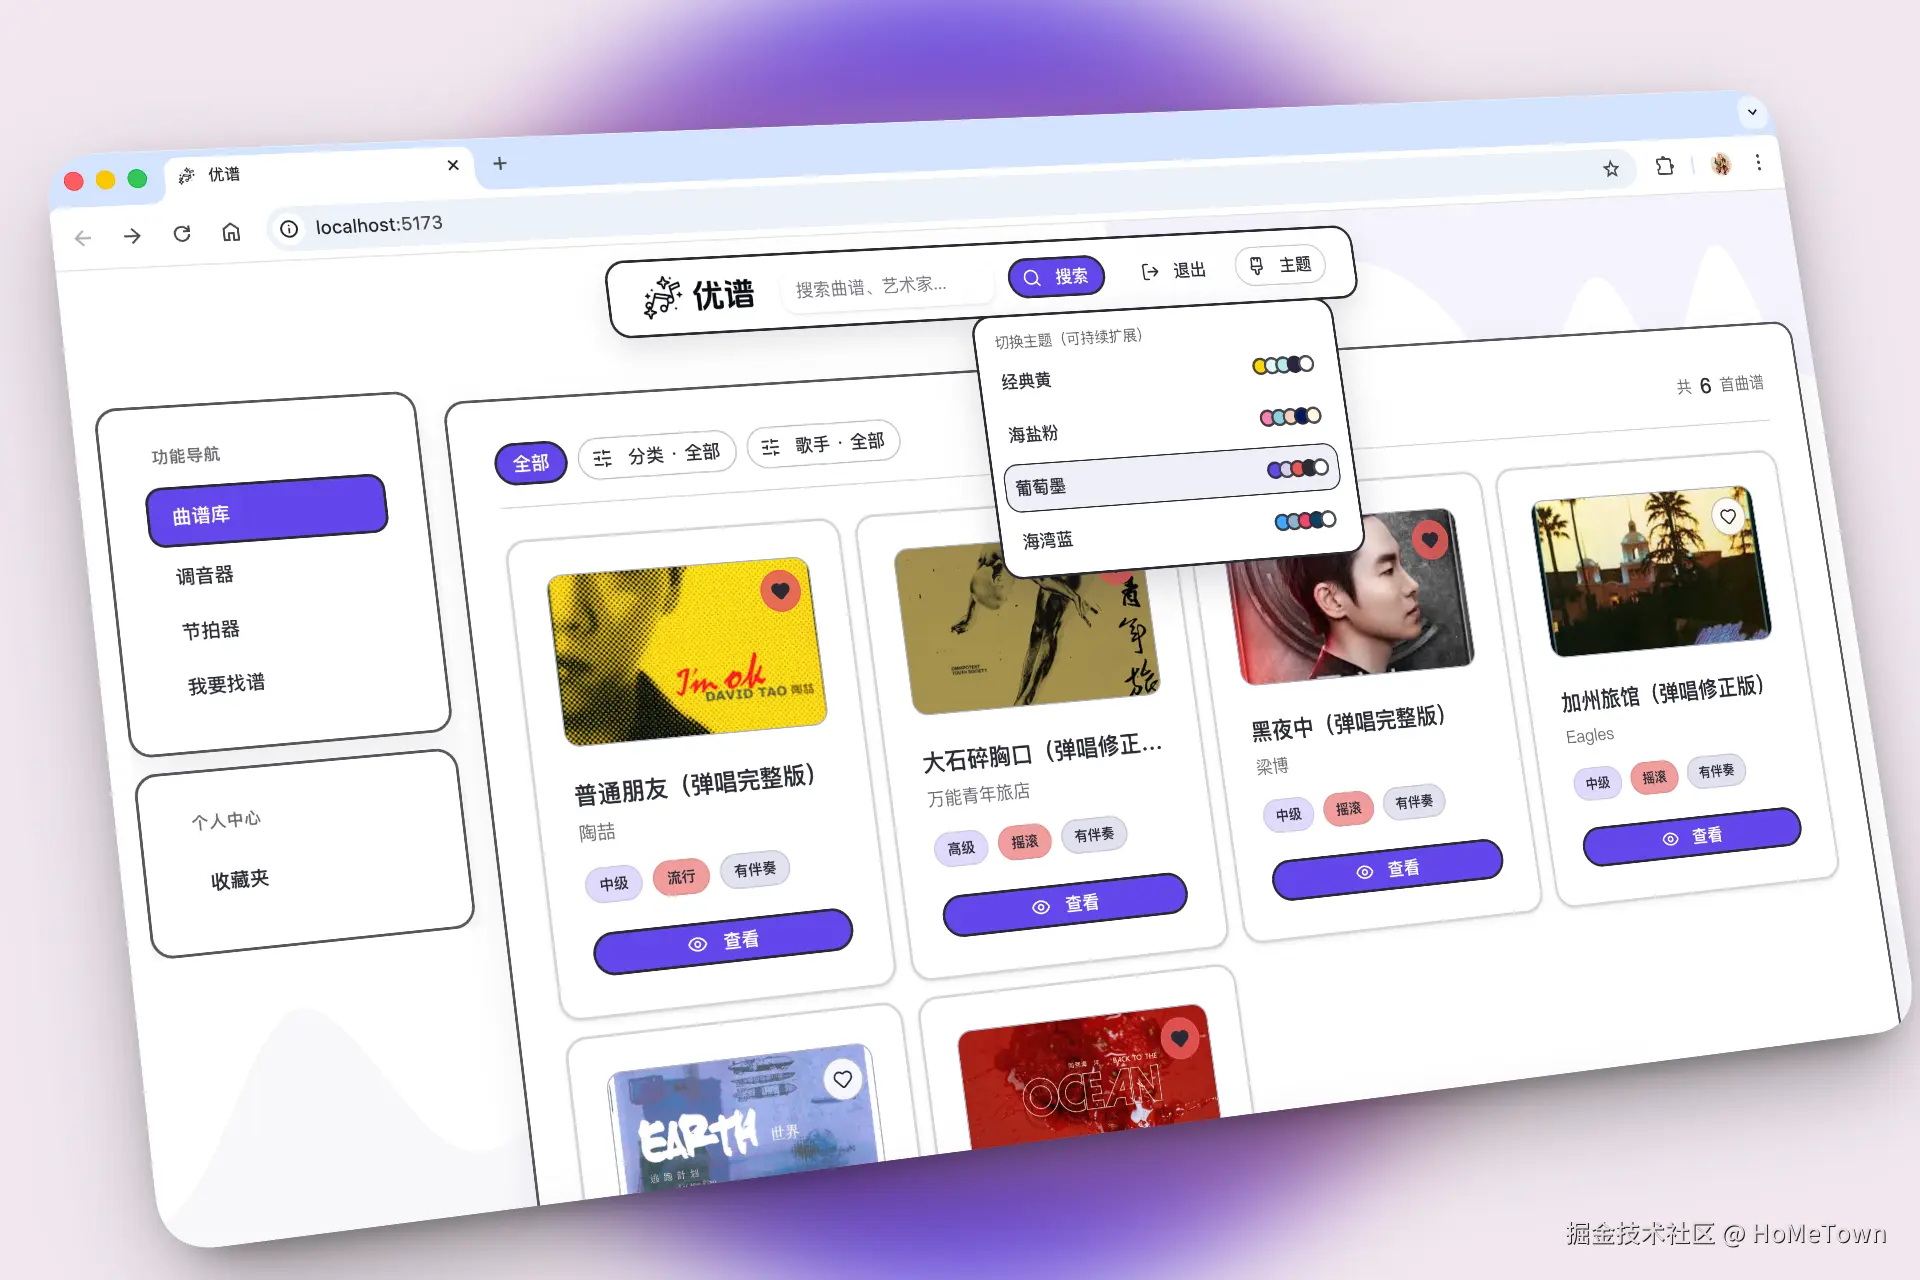The width and height of the screenshot is (1920, 1280).
Task: Toggle favorite heart on 加州旅馆 card
Action: [1728, 516]
